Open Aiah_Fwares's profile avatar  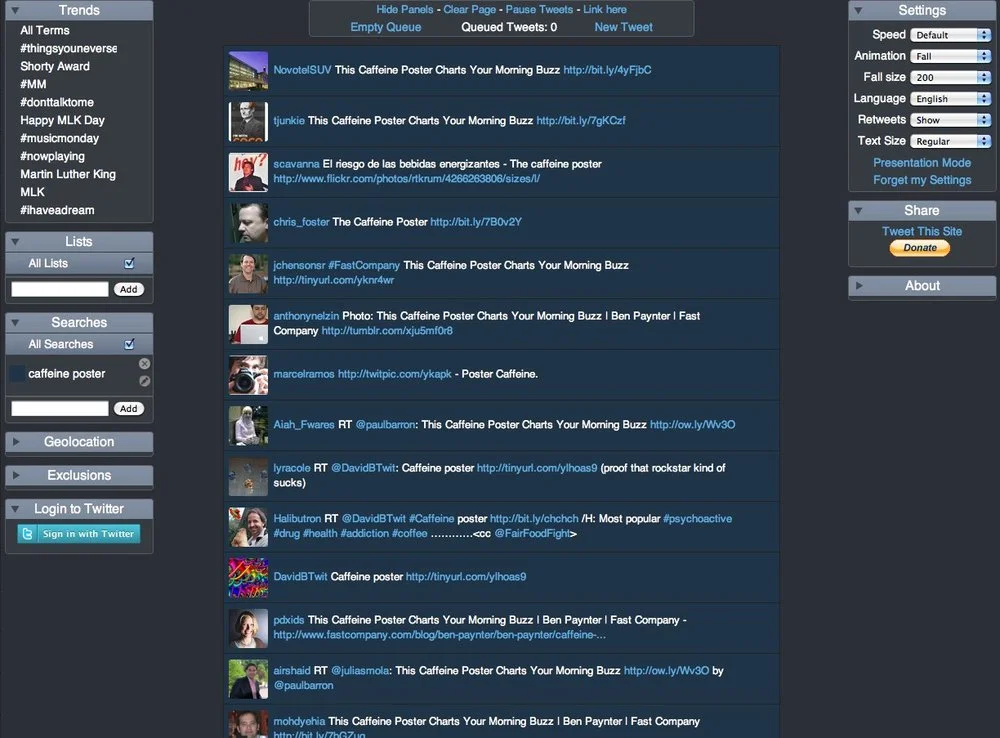point(248,425)
